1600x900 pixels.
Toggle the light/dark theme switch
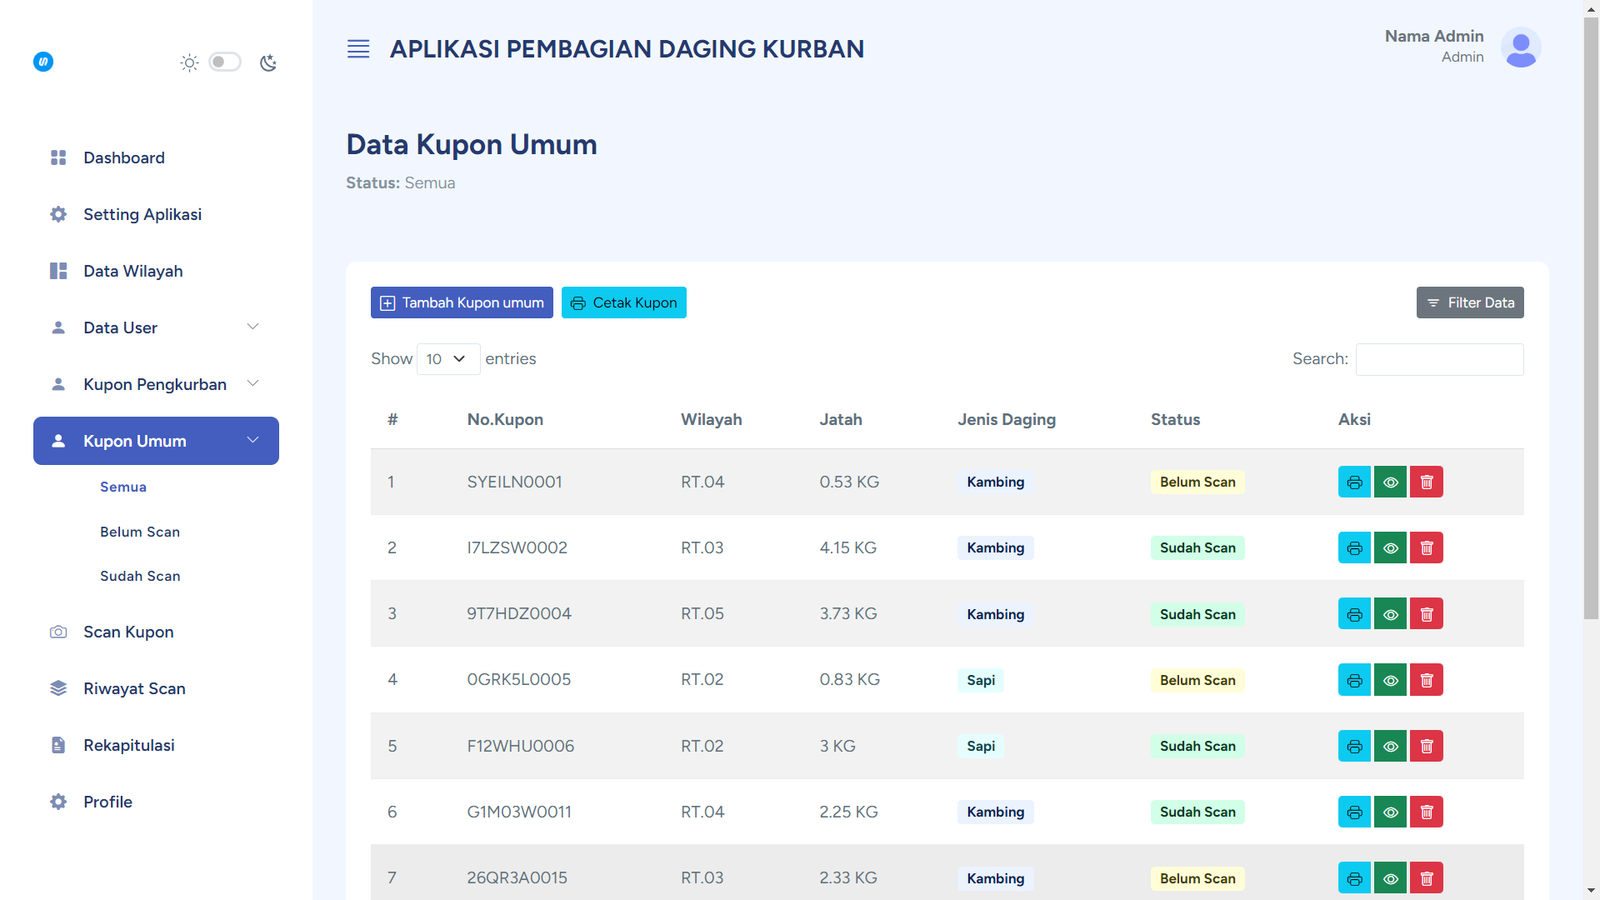(x=225, y=62)
